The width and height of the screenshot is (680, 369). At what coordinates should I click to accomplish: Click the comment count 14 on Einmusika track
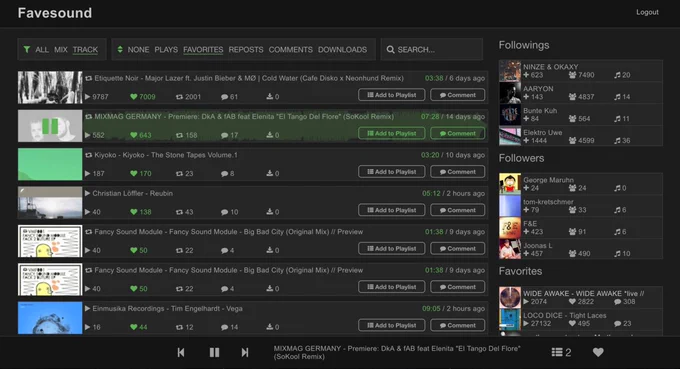(x=230, y=327)
